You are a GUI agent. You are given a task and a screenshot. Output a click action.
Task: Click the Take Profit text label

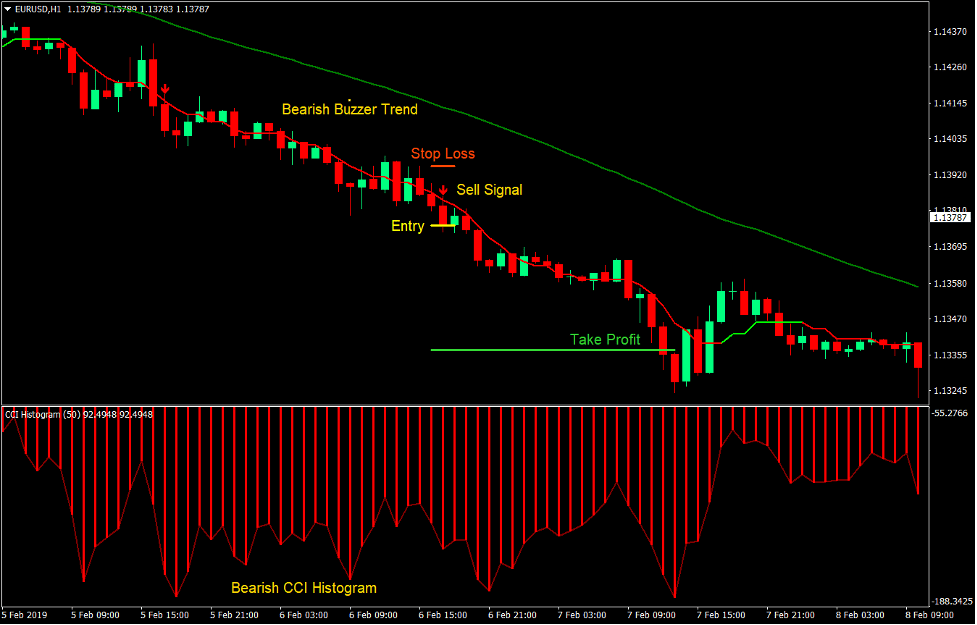coord(605,340)
